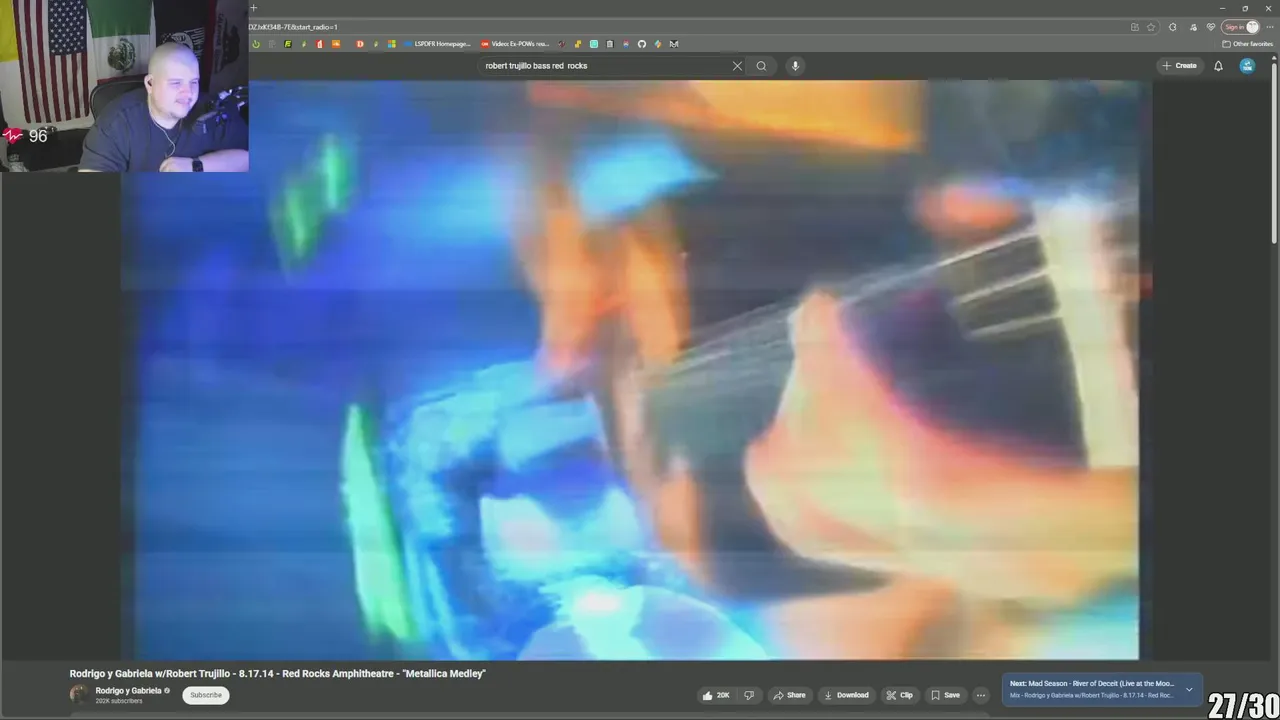Dislike the video with thumbs down
Viewport: 1280px width, 720px height.
coord(749,695)
